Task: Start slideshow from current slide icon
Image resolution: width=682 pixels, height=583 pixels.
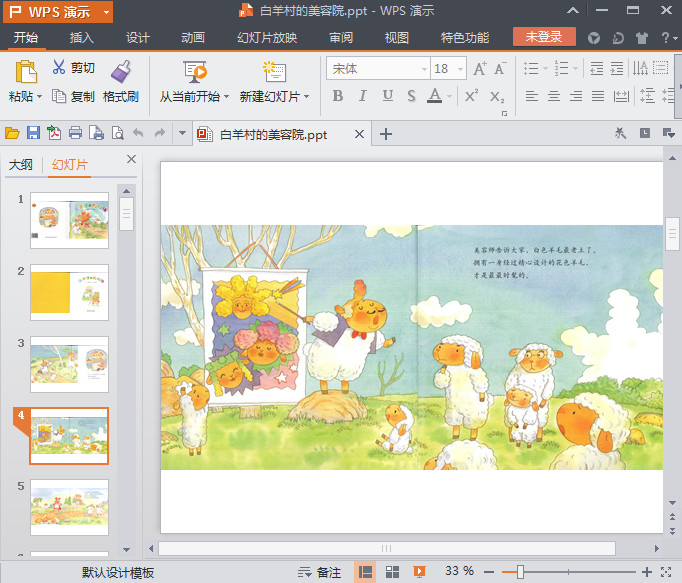Action: tap(194, 71)
